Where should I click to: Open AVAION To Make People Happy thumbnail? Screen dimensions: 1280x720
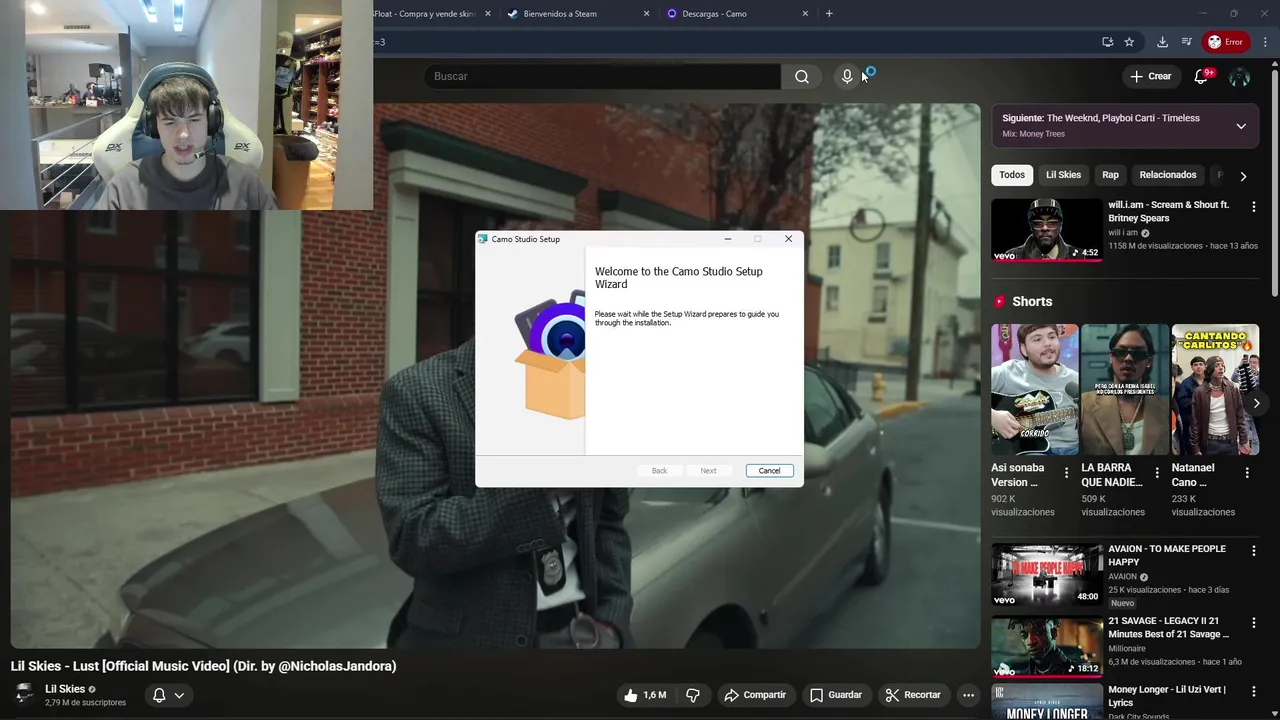[1047, 574]
